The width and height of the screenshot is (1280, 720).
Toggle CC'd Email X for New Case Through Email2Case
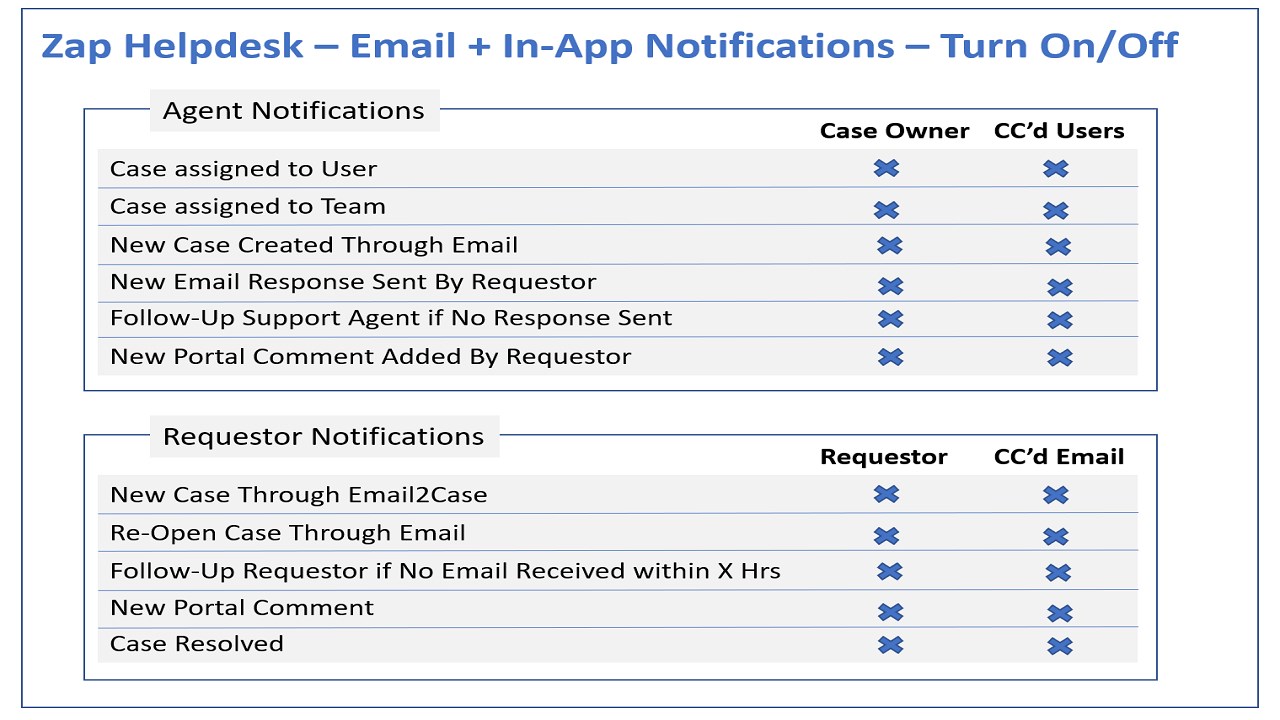[1056, 495]
